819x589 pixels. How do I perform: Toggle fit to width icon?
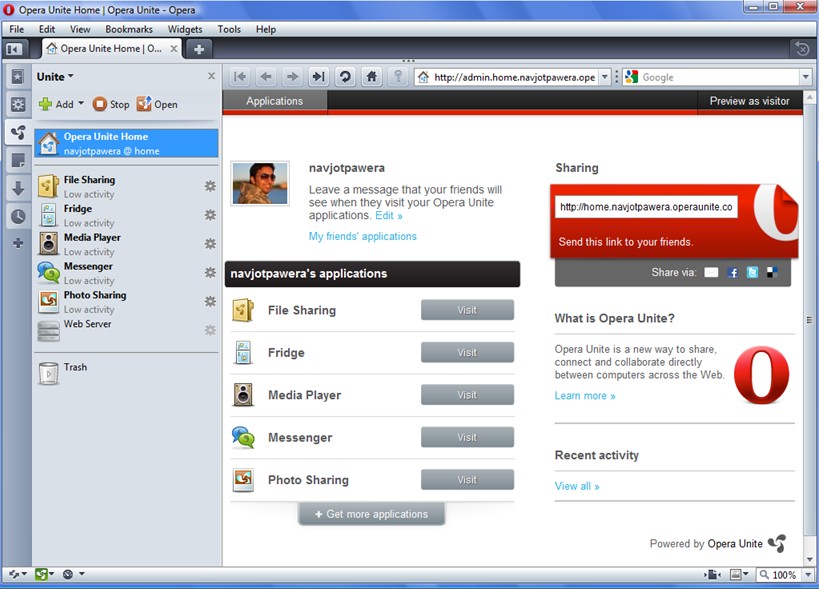click(x=712, y=574)
